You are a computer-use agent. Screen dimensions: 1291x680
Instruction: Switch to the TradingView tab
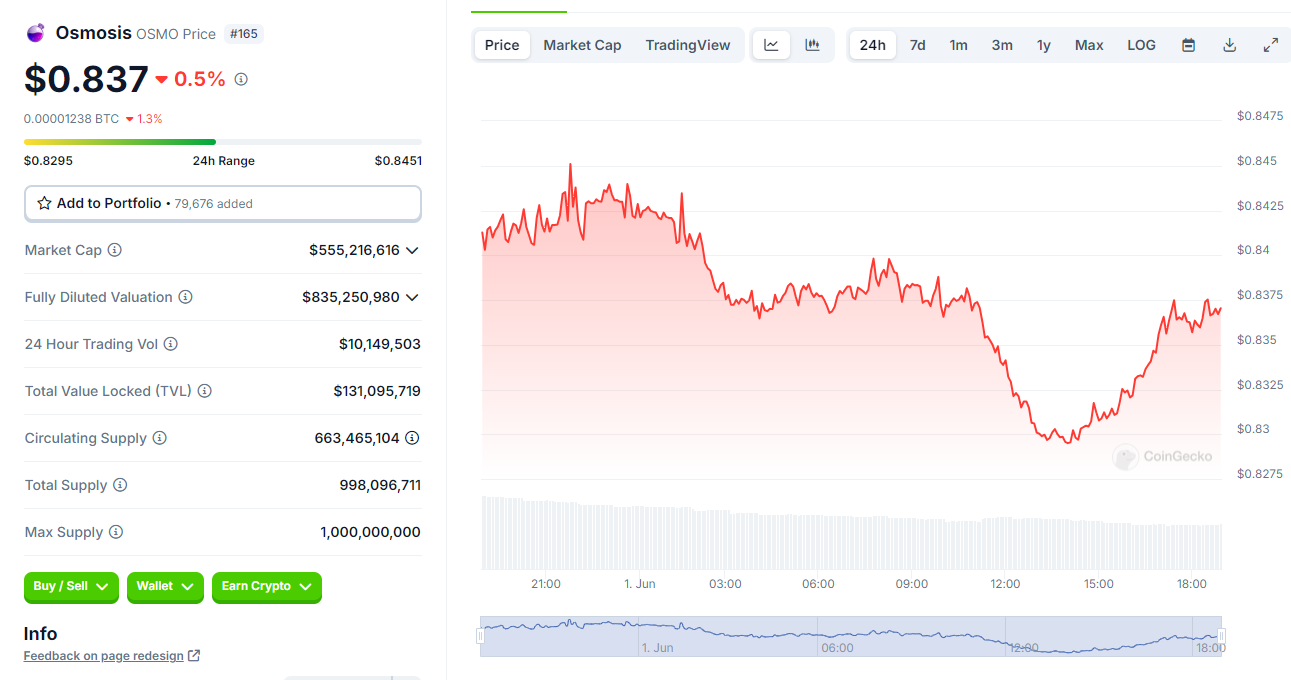point(688,45)
